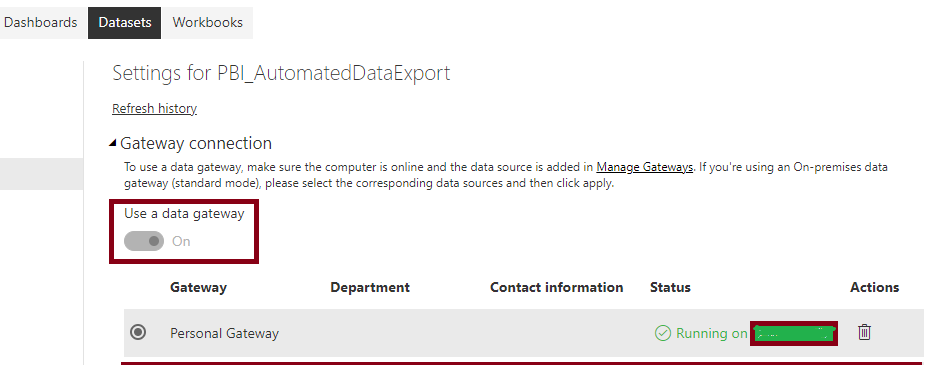951x365 pixels.
Task: Click the Department column header
Action: 370,287
